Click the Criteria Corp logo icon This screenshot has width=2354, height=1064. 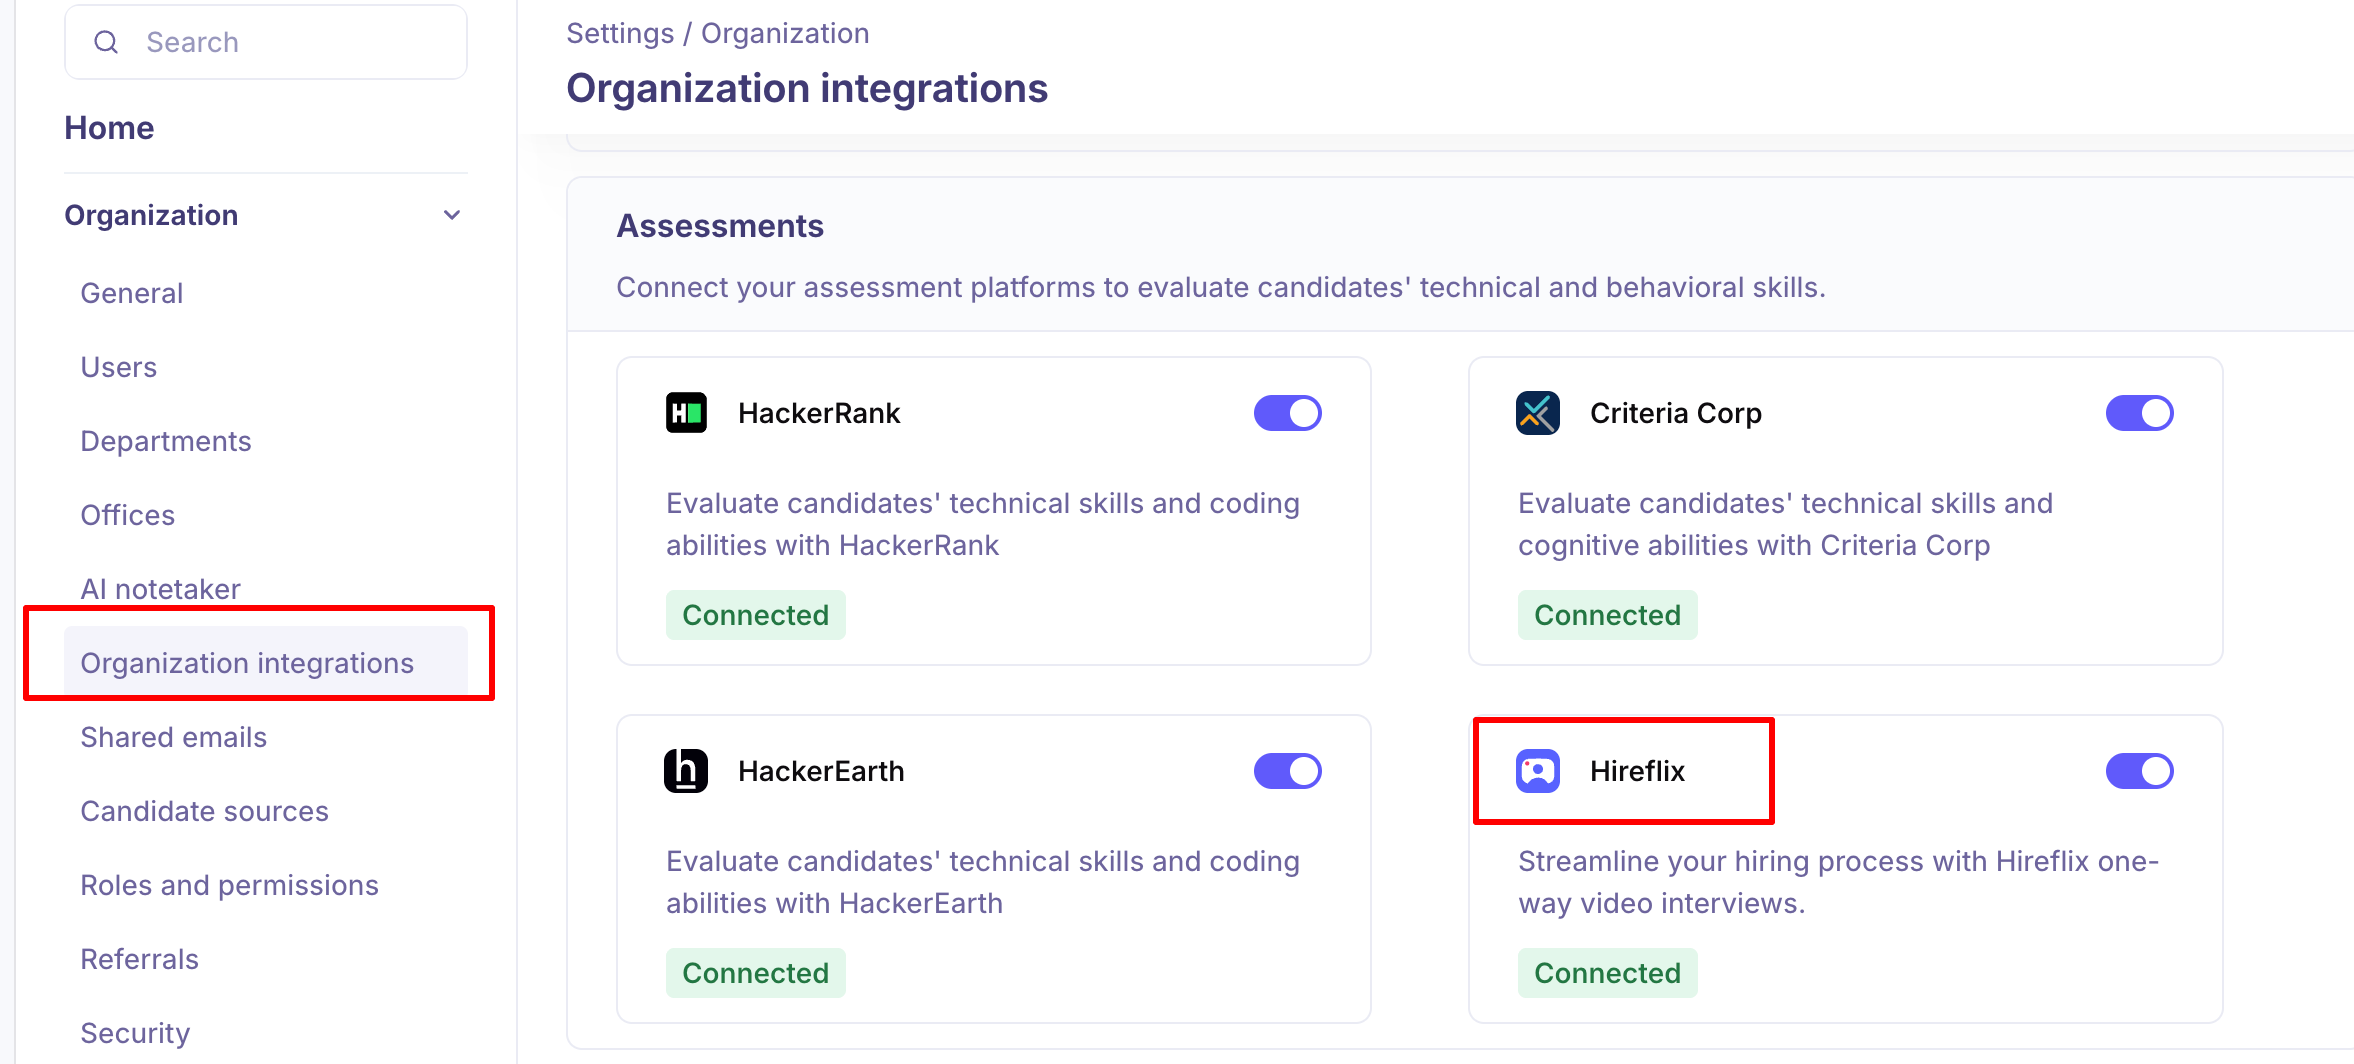pyautogui.click(x=1537, y=413)
